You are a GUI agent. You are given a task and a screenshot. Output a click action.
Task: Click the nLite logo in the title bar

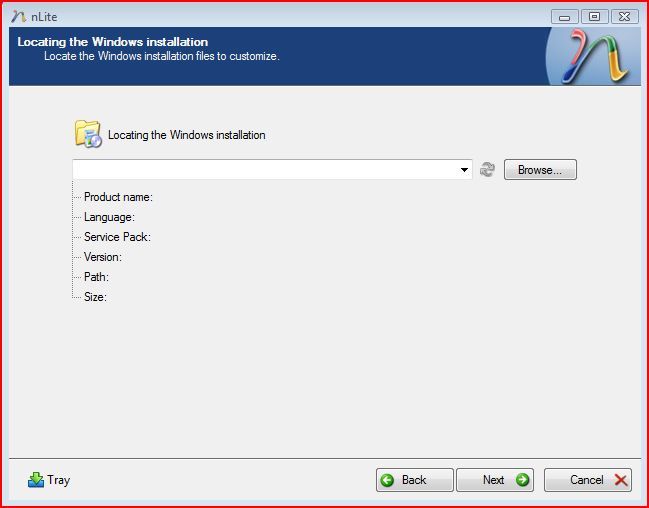point(19,17)
